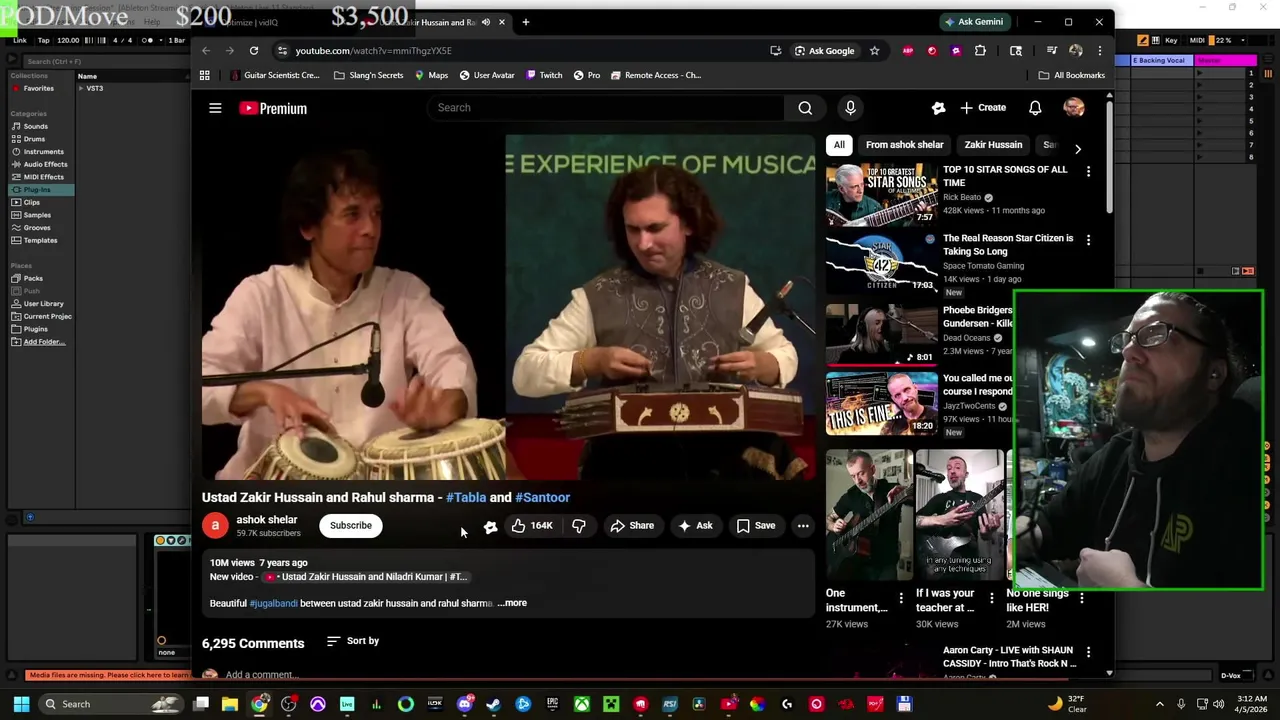Screen dimensions: 1280x720
Task: Dislike the Zakir Hussain video
Action: coord(579,526)
